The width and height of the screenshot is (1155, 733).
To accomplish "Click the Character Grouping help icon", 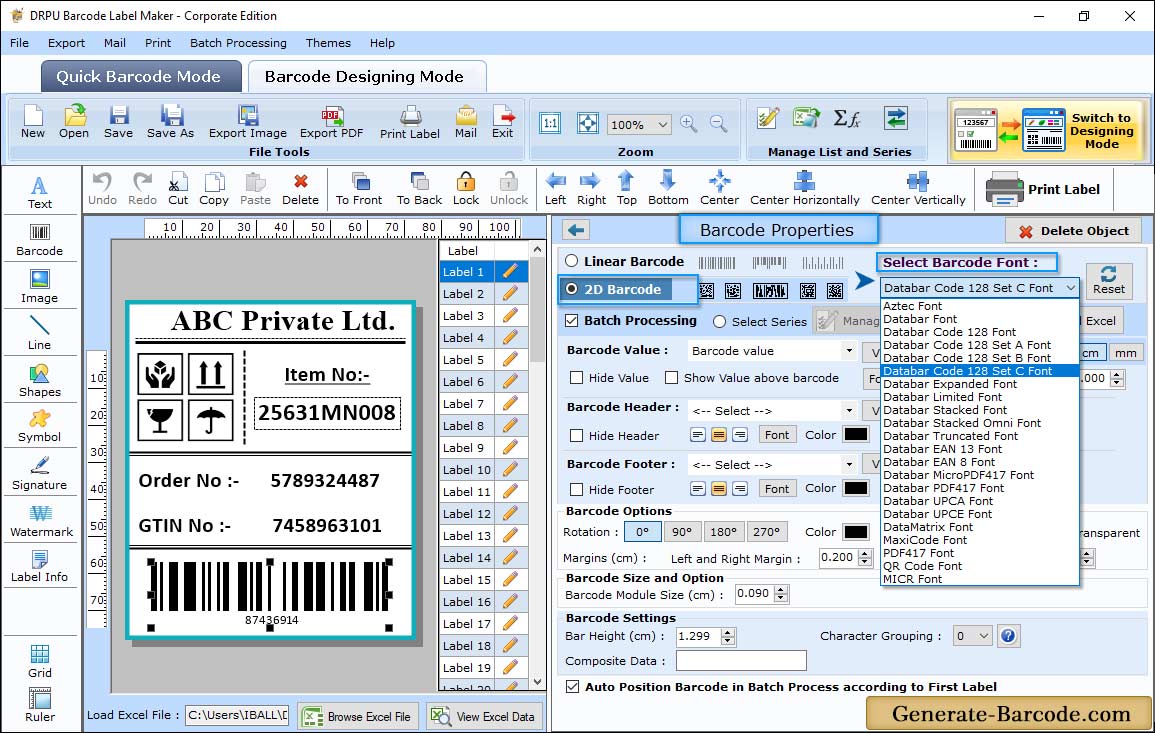I will point(1008,636).
